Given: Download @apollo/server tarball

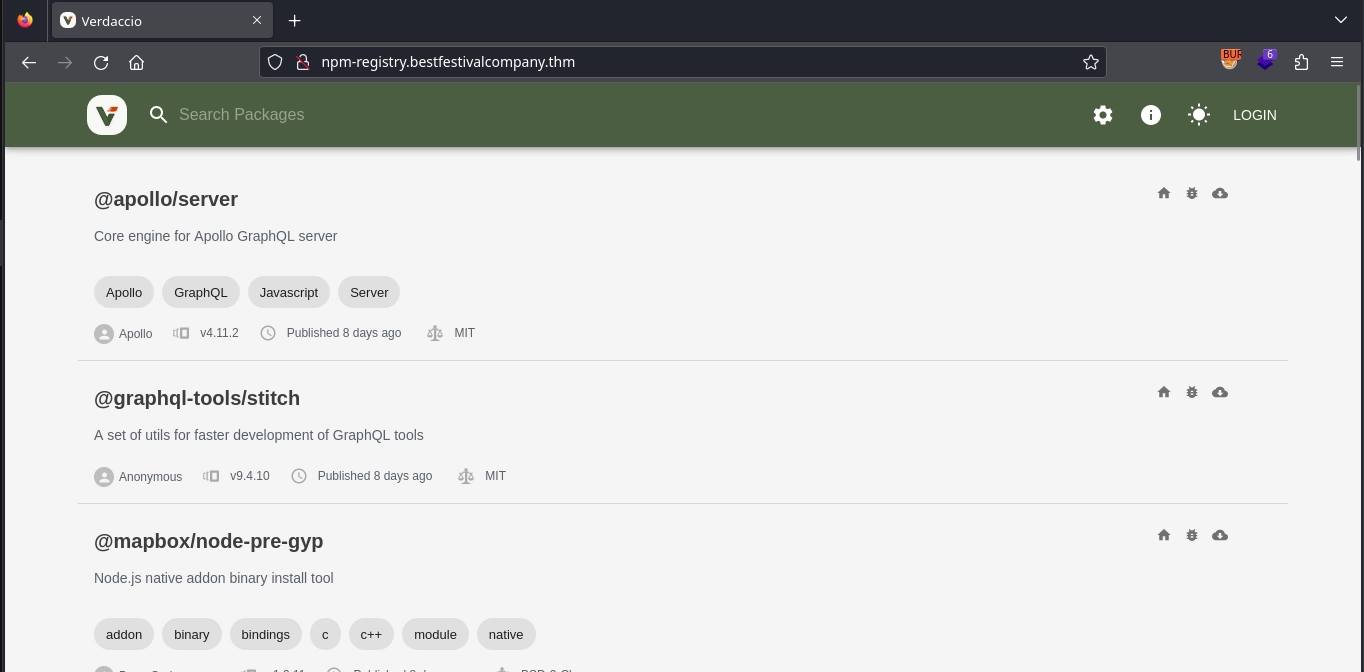Looking at the screenshot, I should click(1220, 193).
